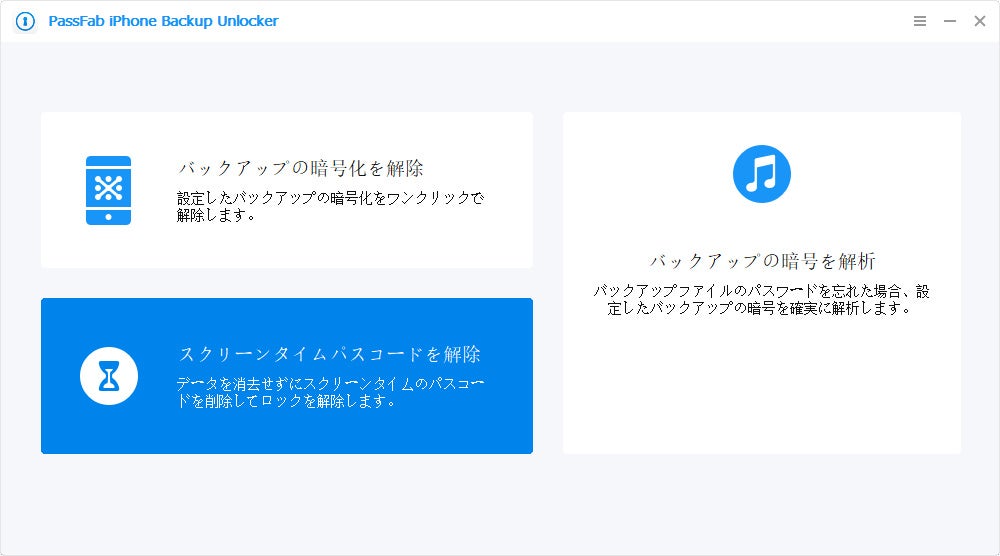Click the blue music note iTunes icon
The image size is (1000, 556).
(761, 174)
